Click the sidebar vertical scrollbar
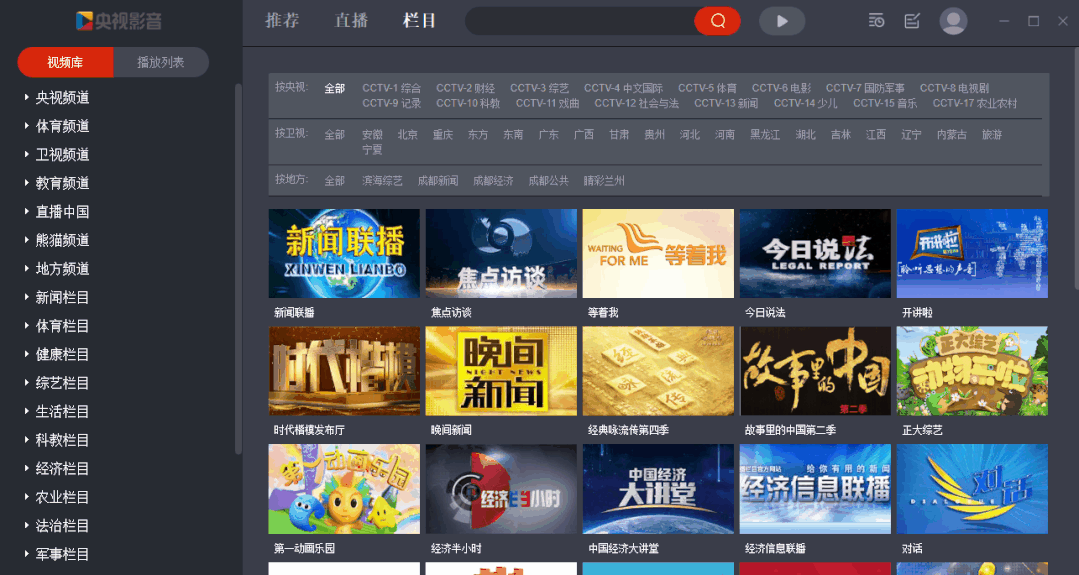 tap(238, 268)
